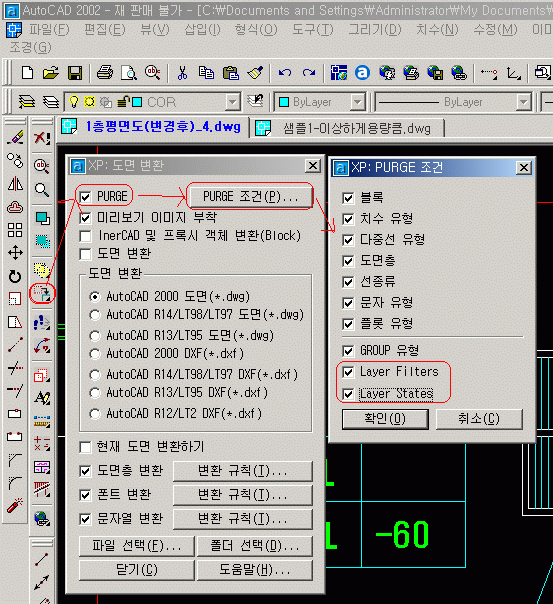
Task: Click the cyan swatch in ByLayer color control
Action: coord(284,102)
